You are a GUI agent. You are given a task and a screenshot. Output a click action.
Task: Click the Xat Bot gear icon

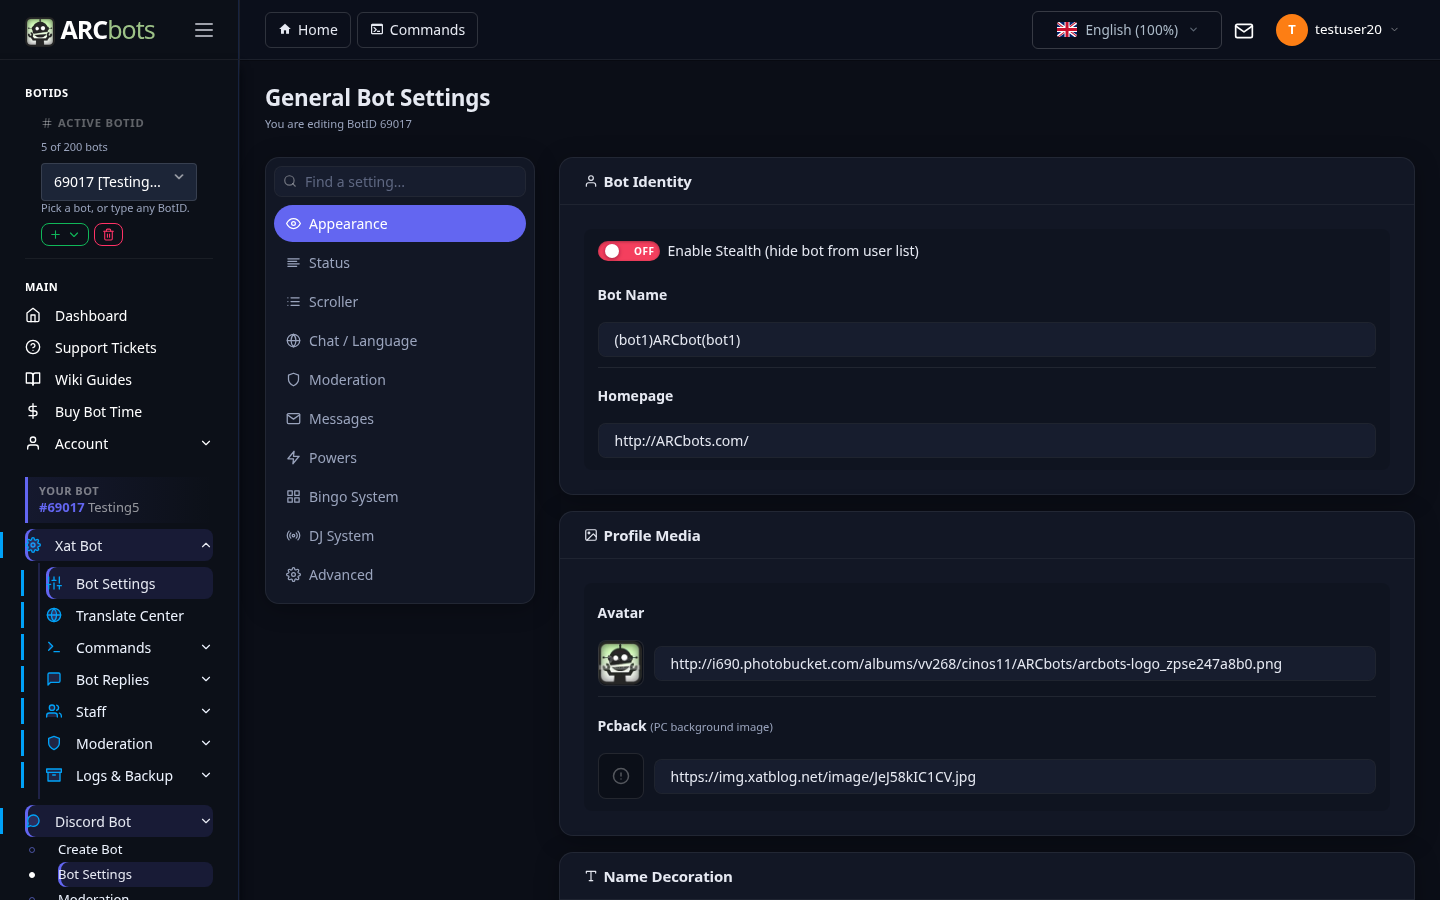(x=33, y=545)
